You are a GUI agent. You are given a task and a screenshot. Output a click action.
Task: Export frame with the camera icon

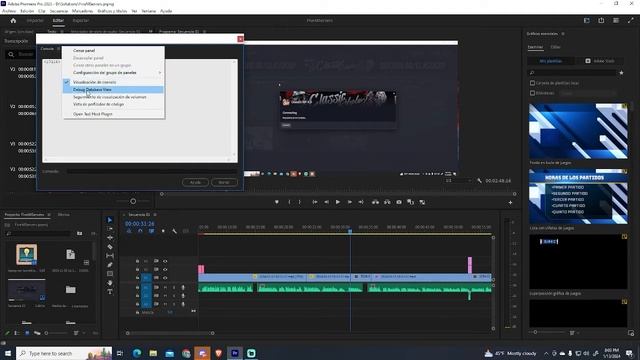[399, 202]
